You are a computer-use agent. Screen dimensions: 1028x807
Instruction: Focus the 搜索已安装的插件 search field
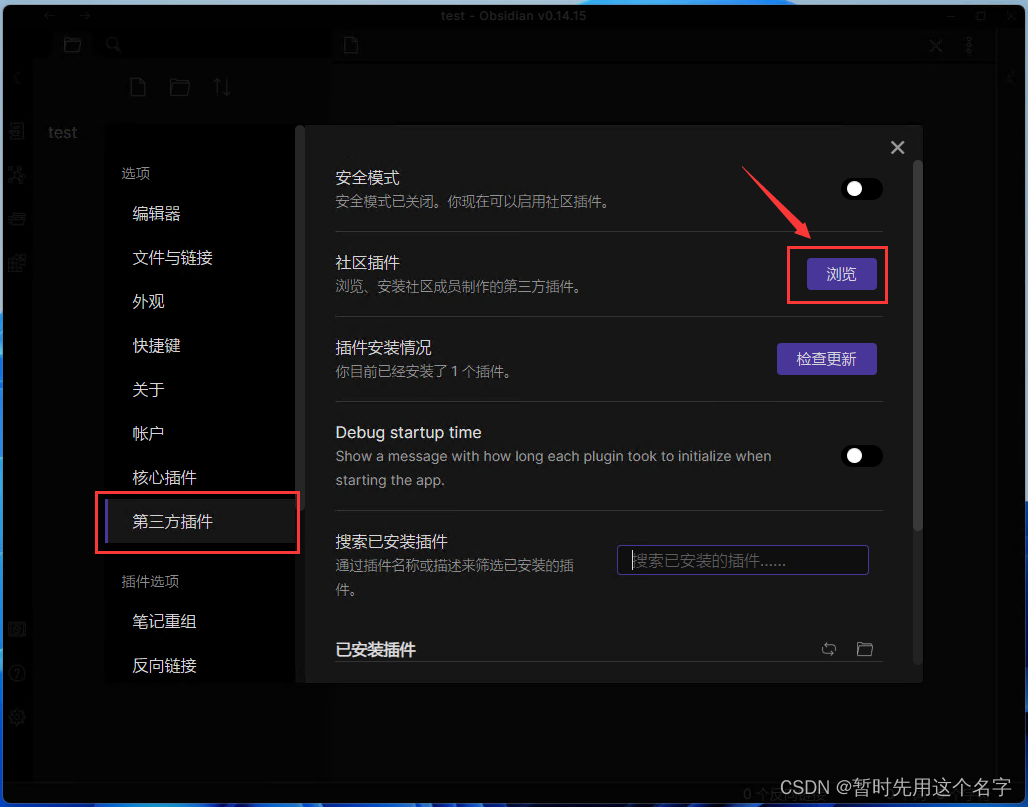[x=742, y=560]
